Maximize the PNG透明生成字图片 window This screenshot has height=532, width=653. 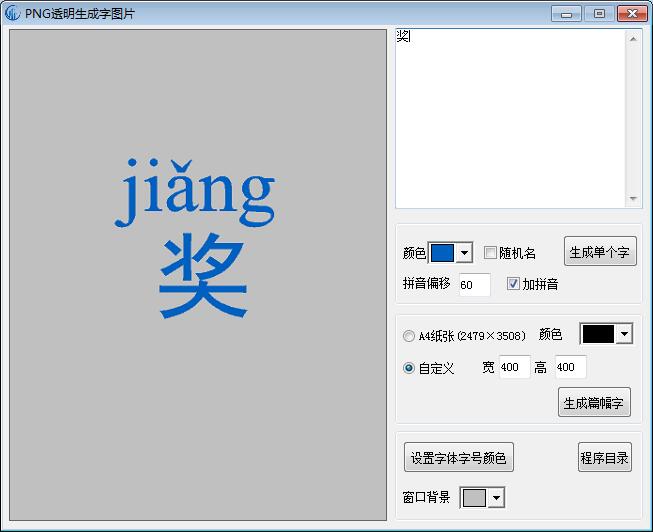click(x=599, y=14)
